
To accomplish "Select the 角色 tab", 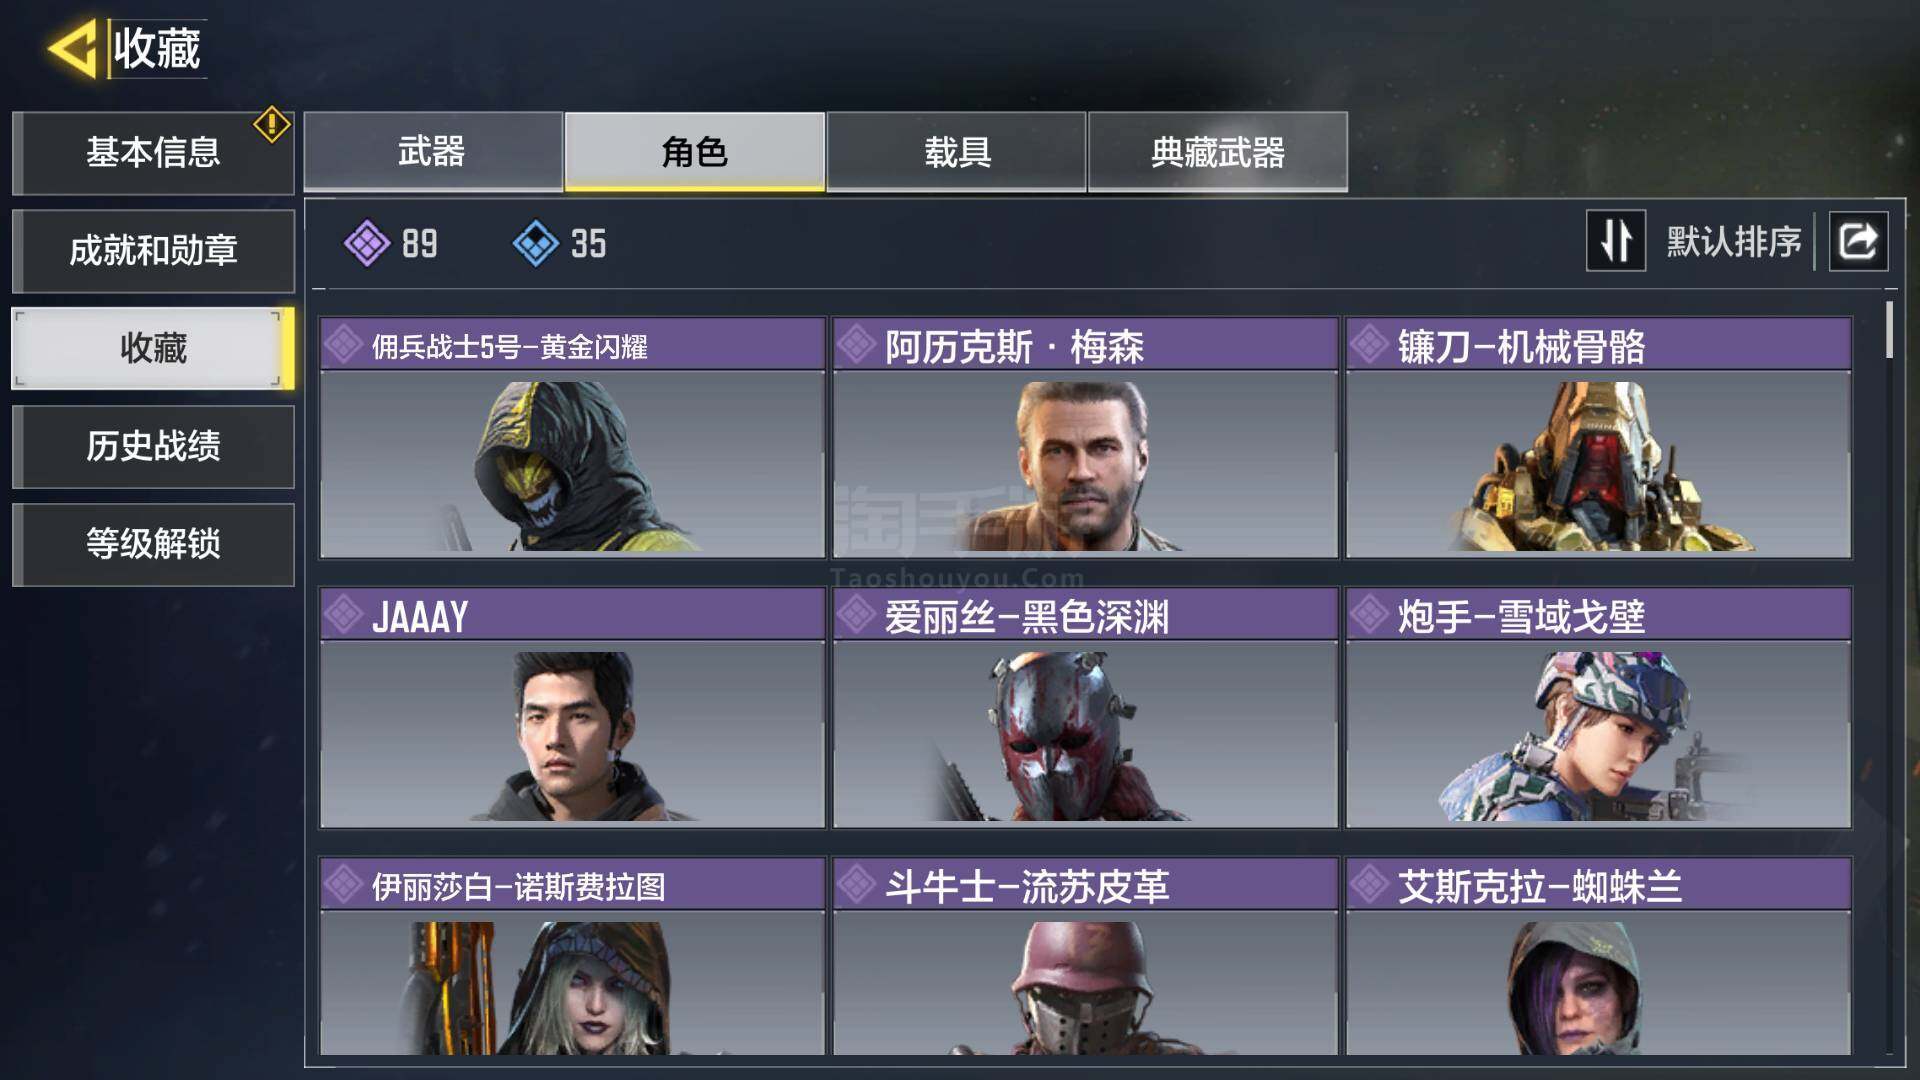I will [x=695, y=152].
